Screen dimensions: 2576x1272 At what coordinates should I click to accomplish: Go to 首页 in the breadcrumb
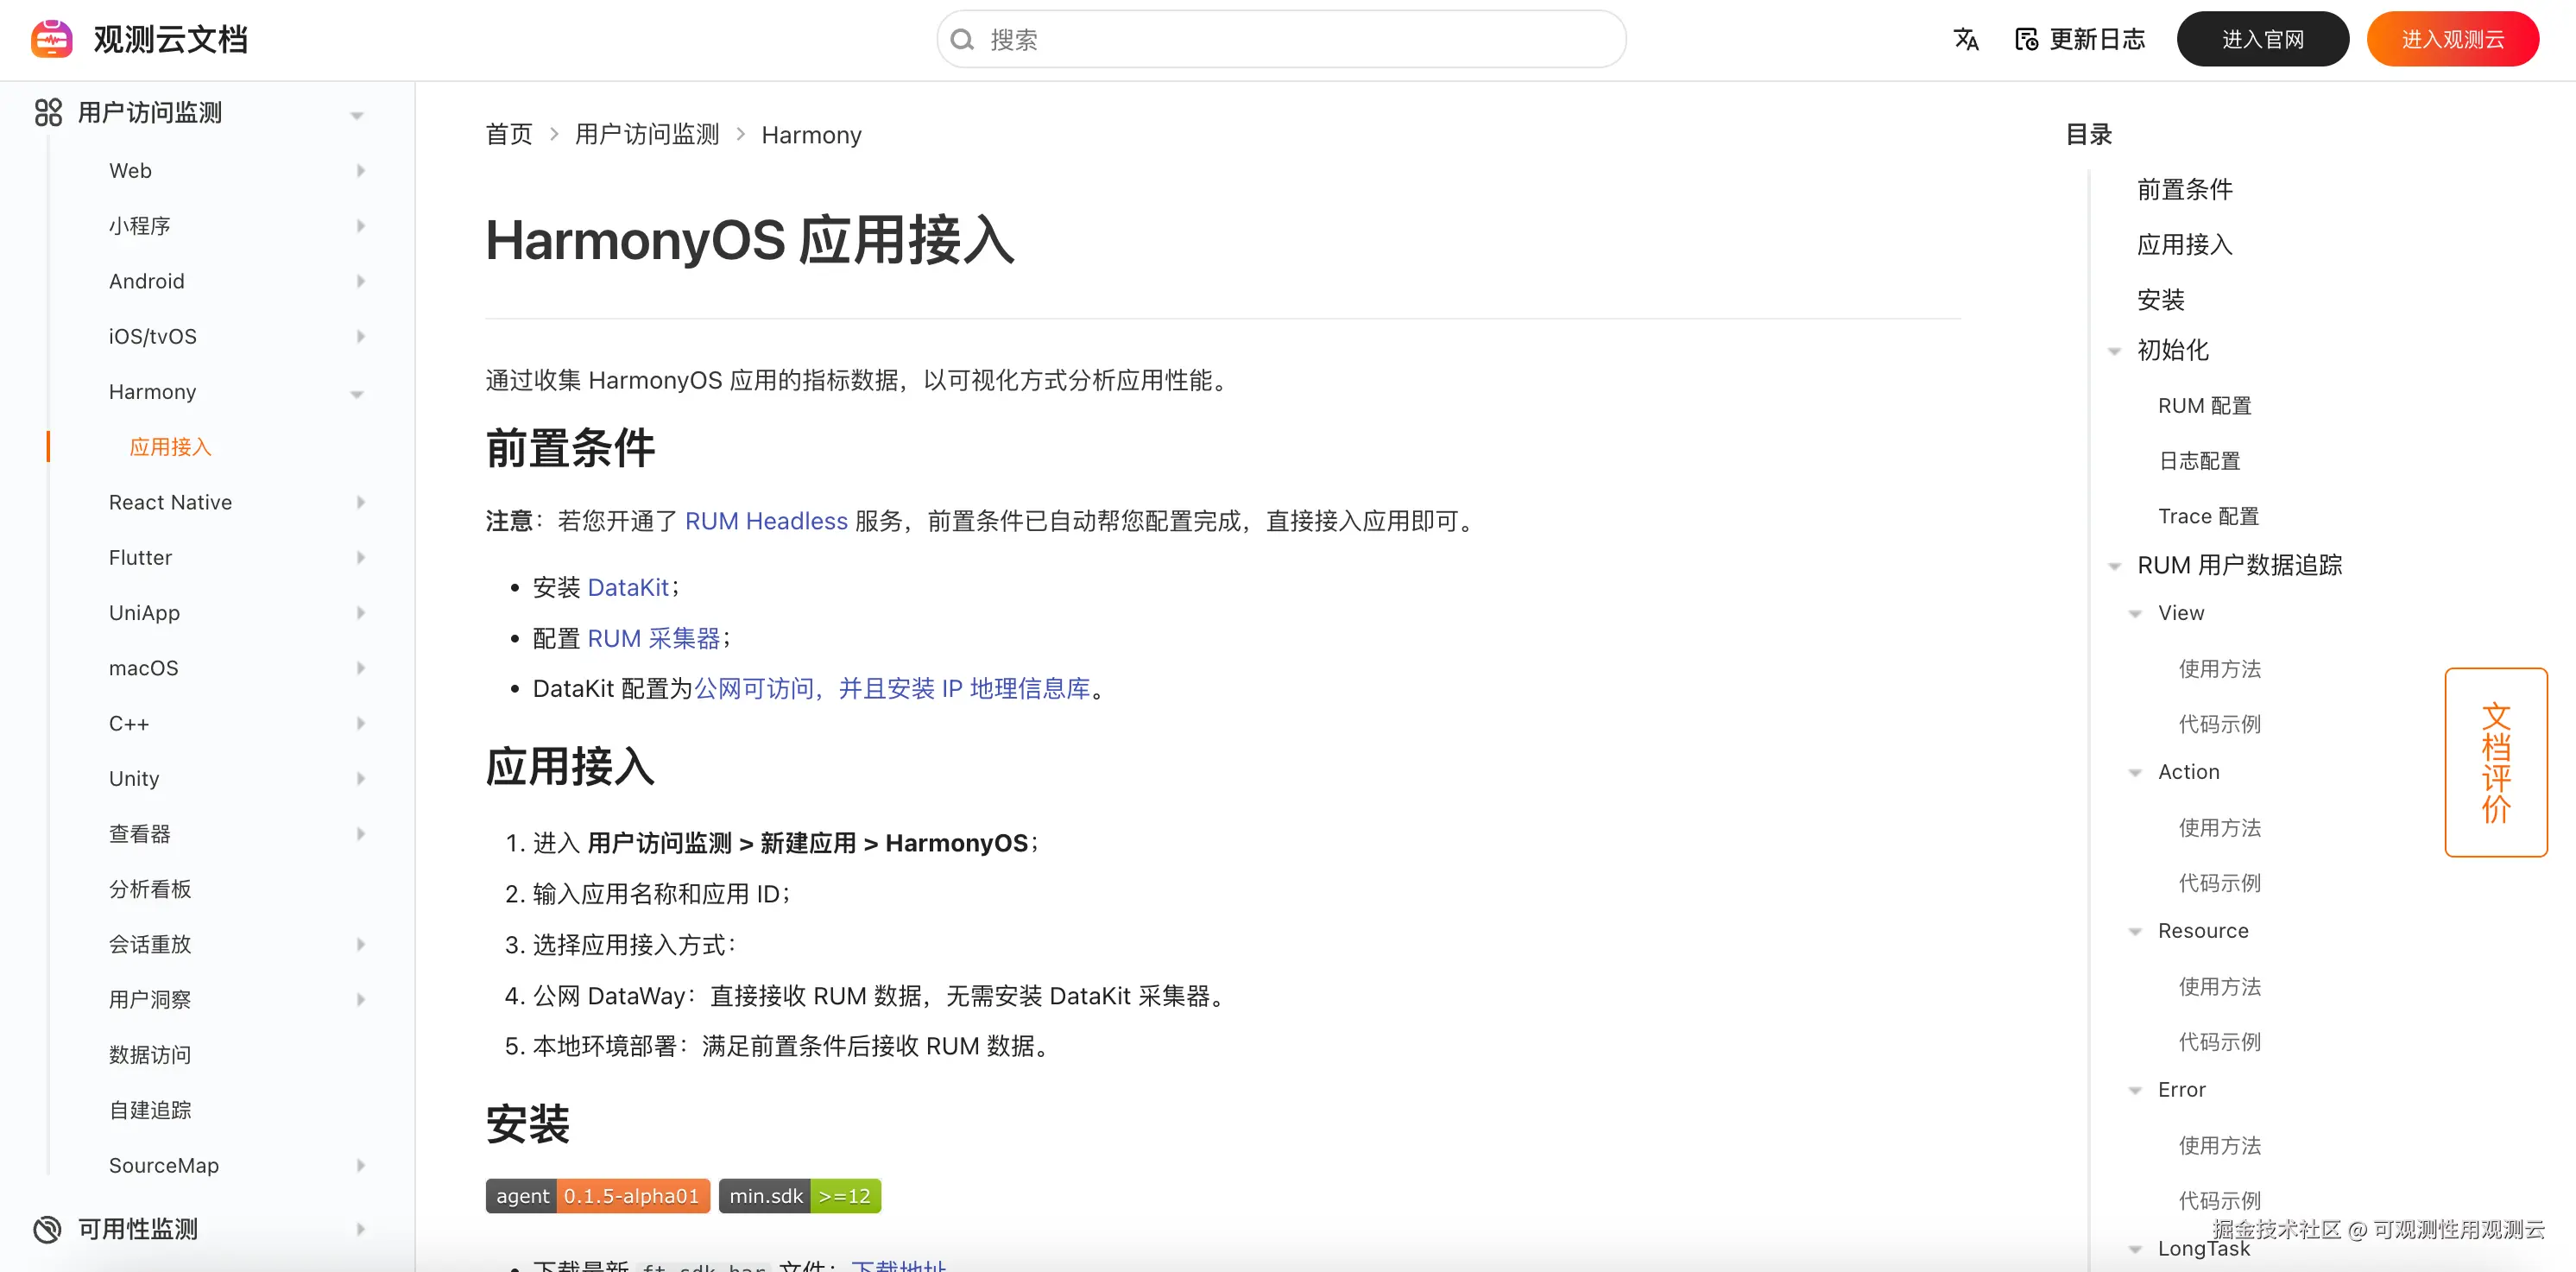pyautogui.click(x=509, y=135)
